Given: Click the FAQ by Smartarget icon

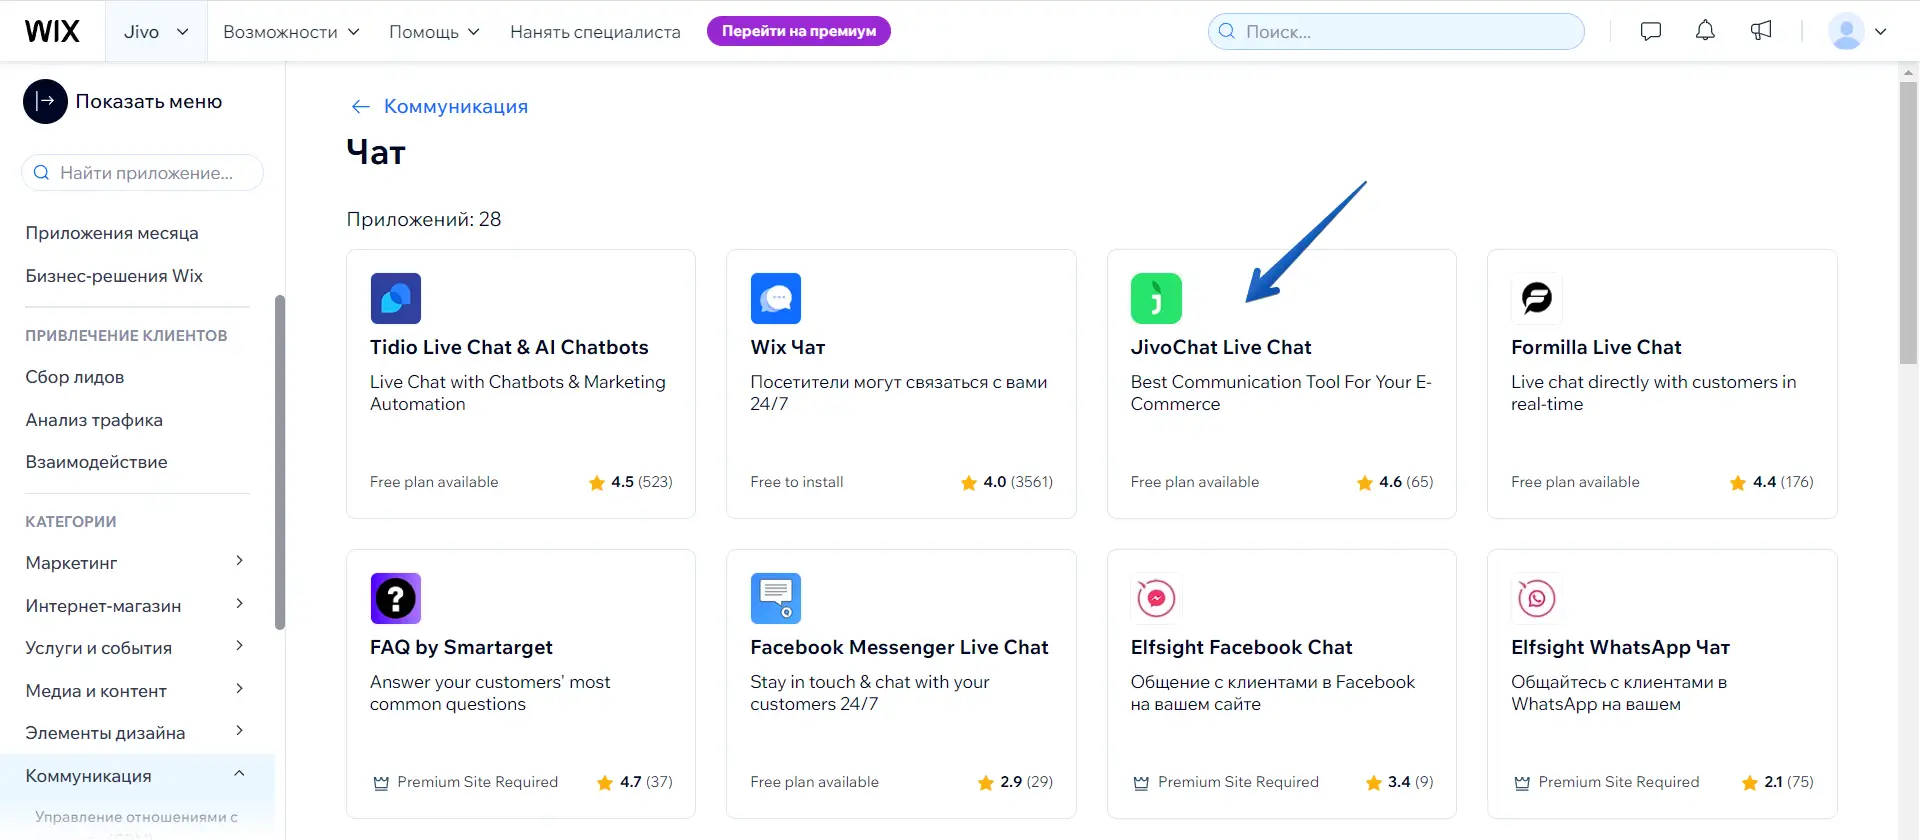Looking at the screenshot, I should point(395,598).
